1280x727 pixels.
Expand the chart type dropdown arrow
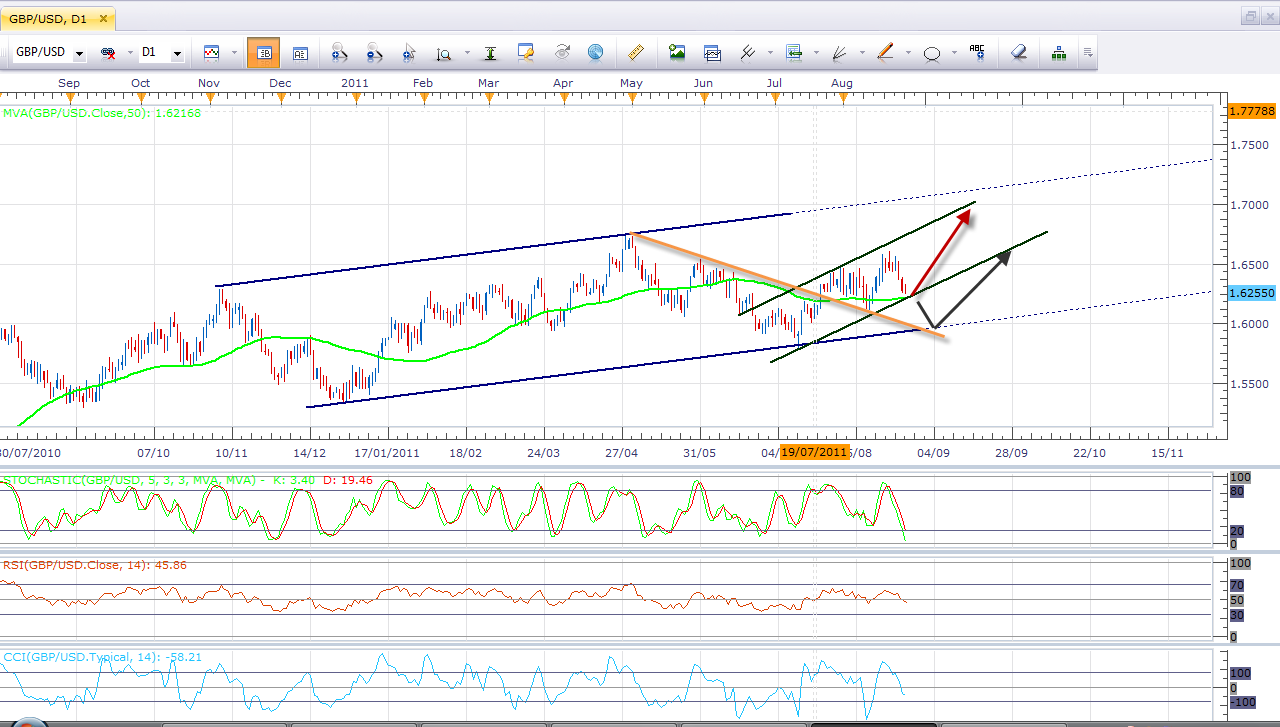click(x=234, y=53)
